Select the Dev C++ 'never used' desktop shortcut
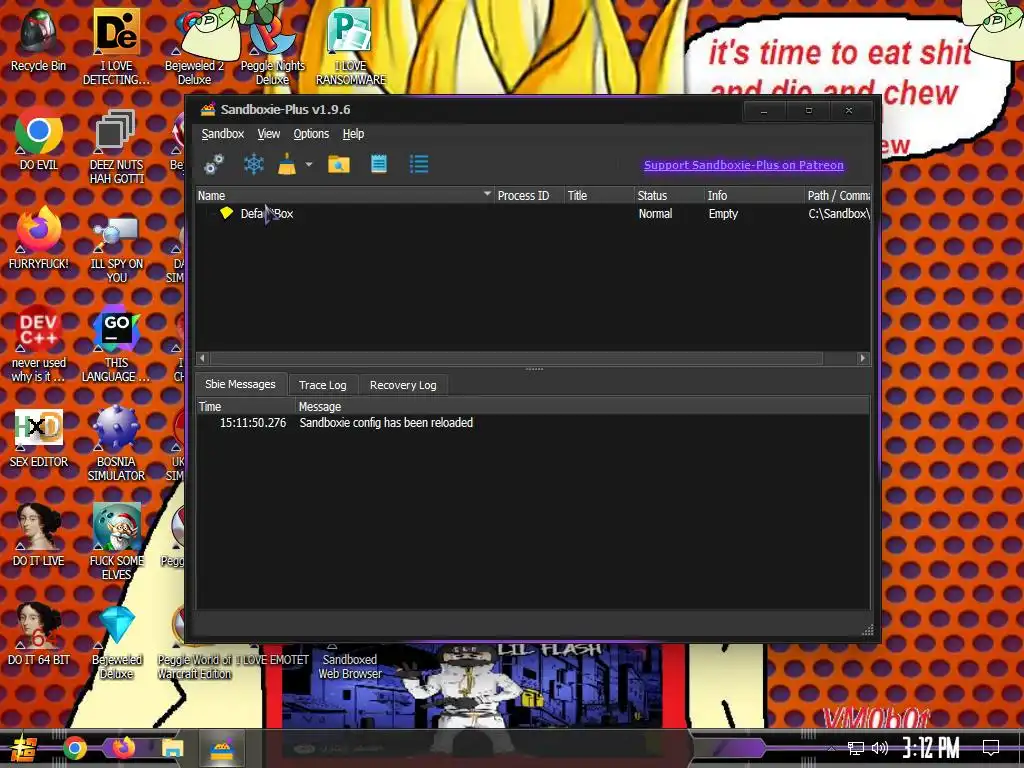The width and height of the screenshot is (1024, 768). click(39, 344)
